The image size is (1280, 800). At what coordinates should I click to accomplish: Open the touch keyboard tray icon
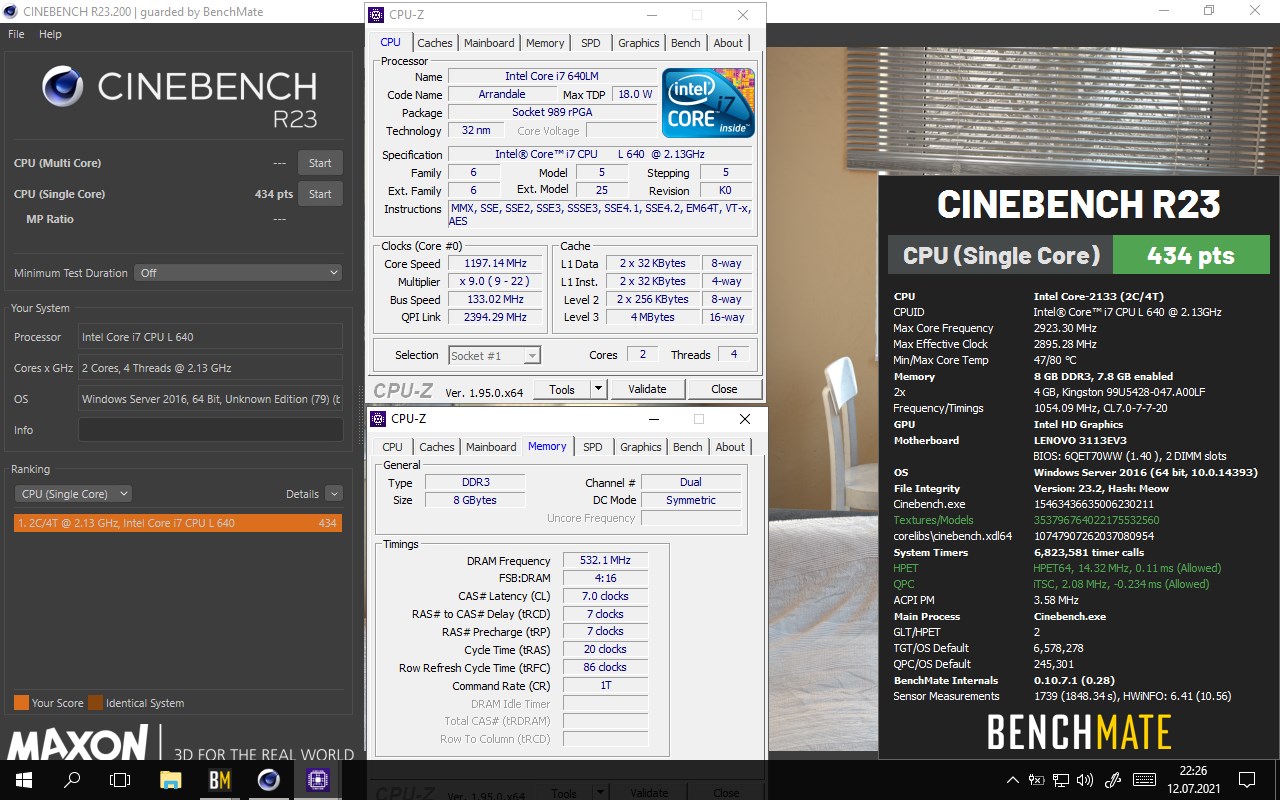point(1143,780)
